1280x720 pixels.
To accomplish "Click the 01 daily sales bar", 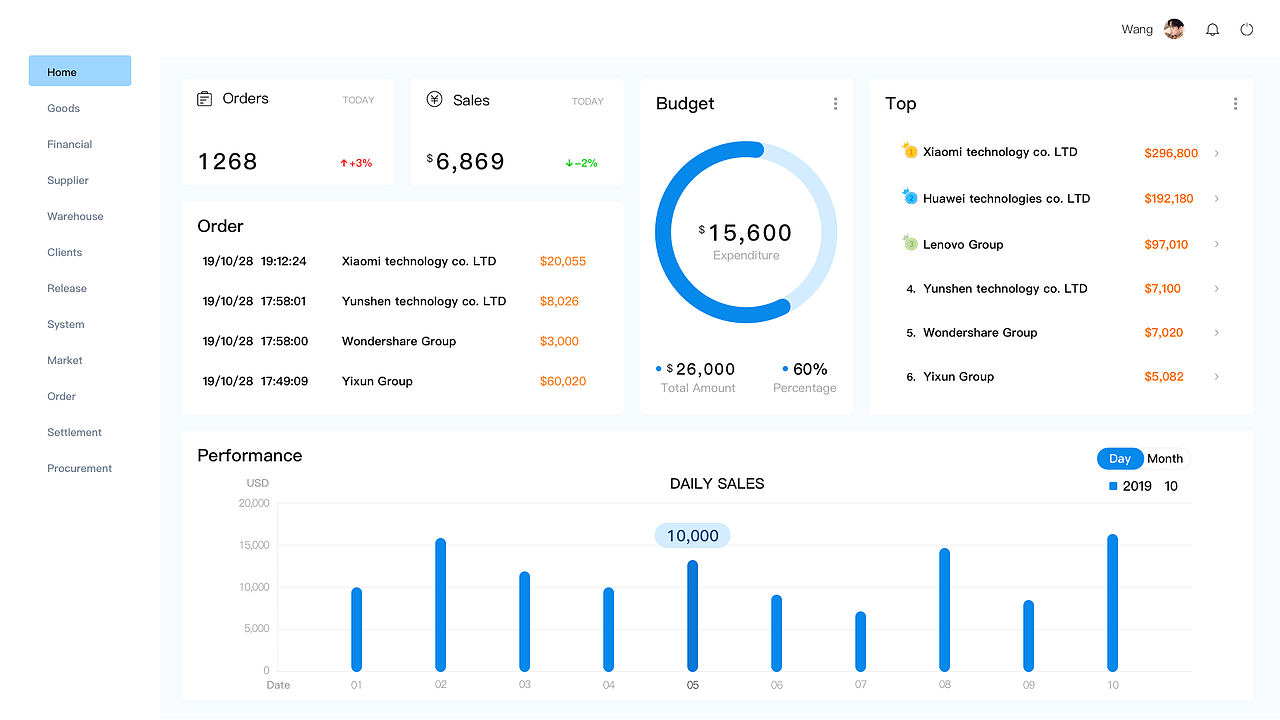I will coord(356,630).
